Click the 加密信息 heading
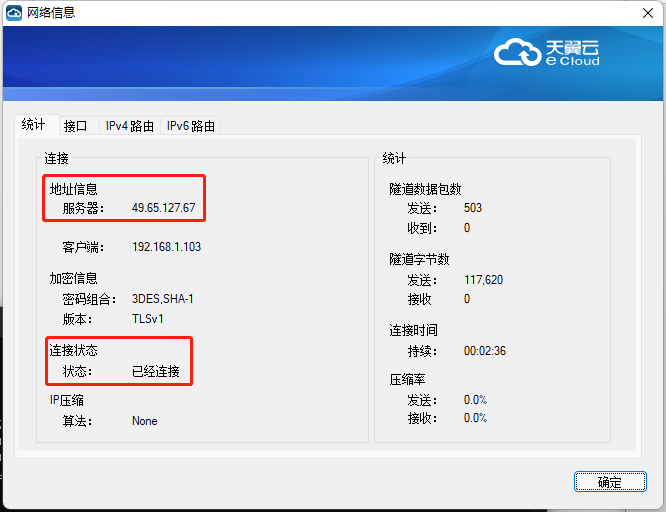 coord(73,278)
